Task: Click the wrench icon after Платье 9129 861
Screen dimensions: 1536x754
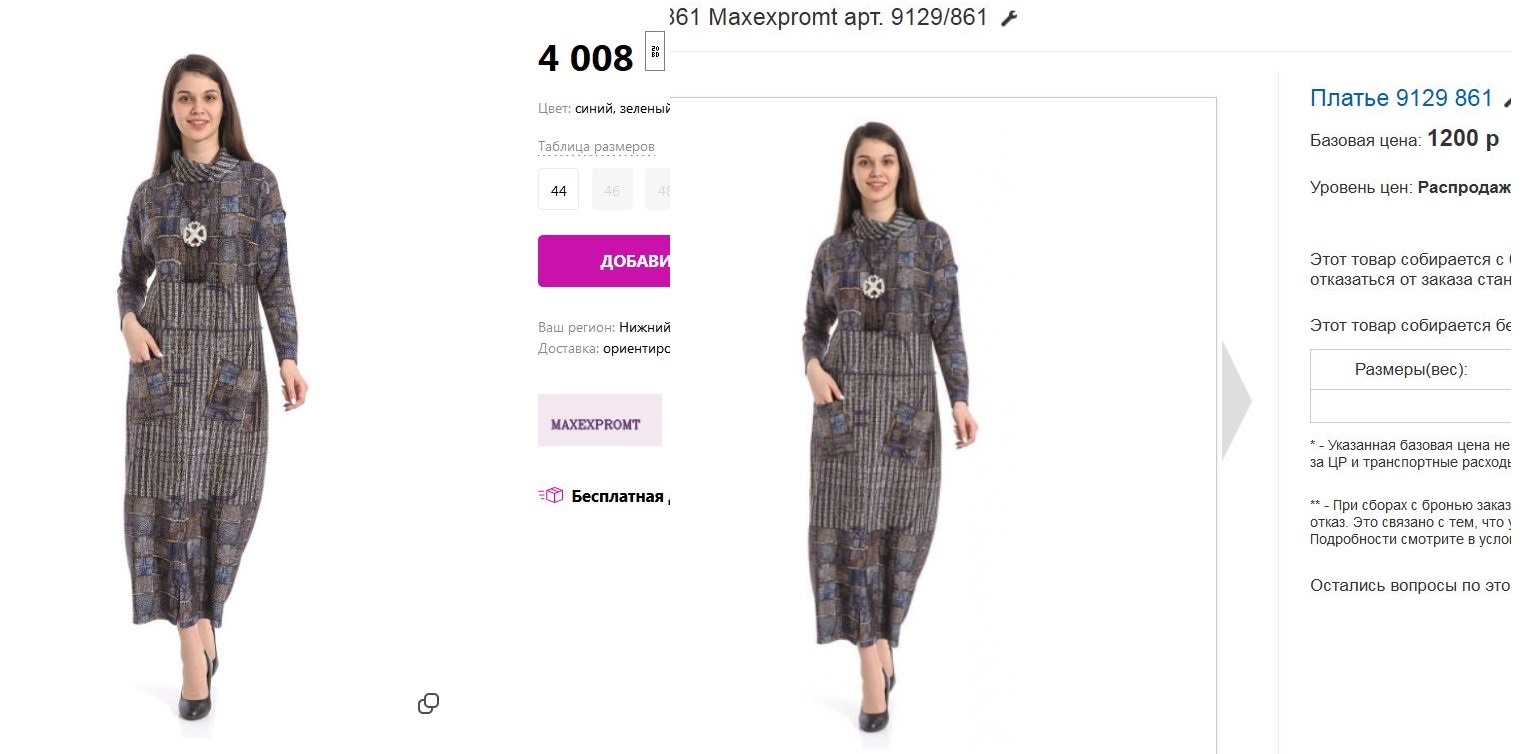Action: pyautogui.click(x=1507, y=101)
